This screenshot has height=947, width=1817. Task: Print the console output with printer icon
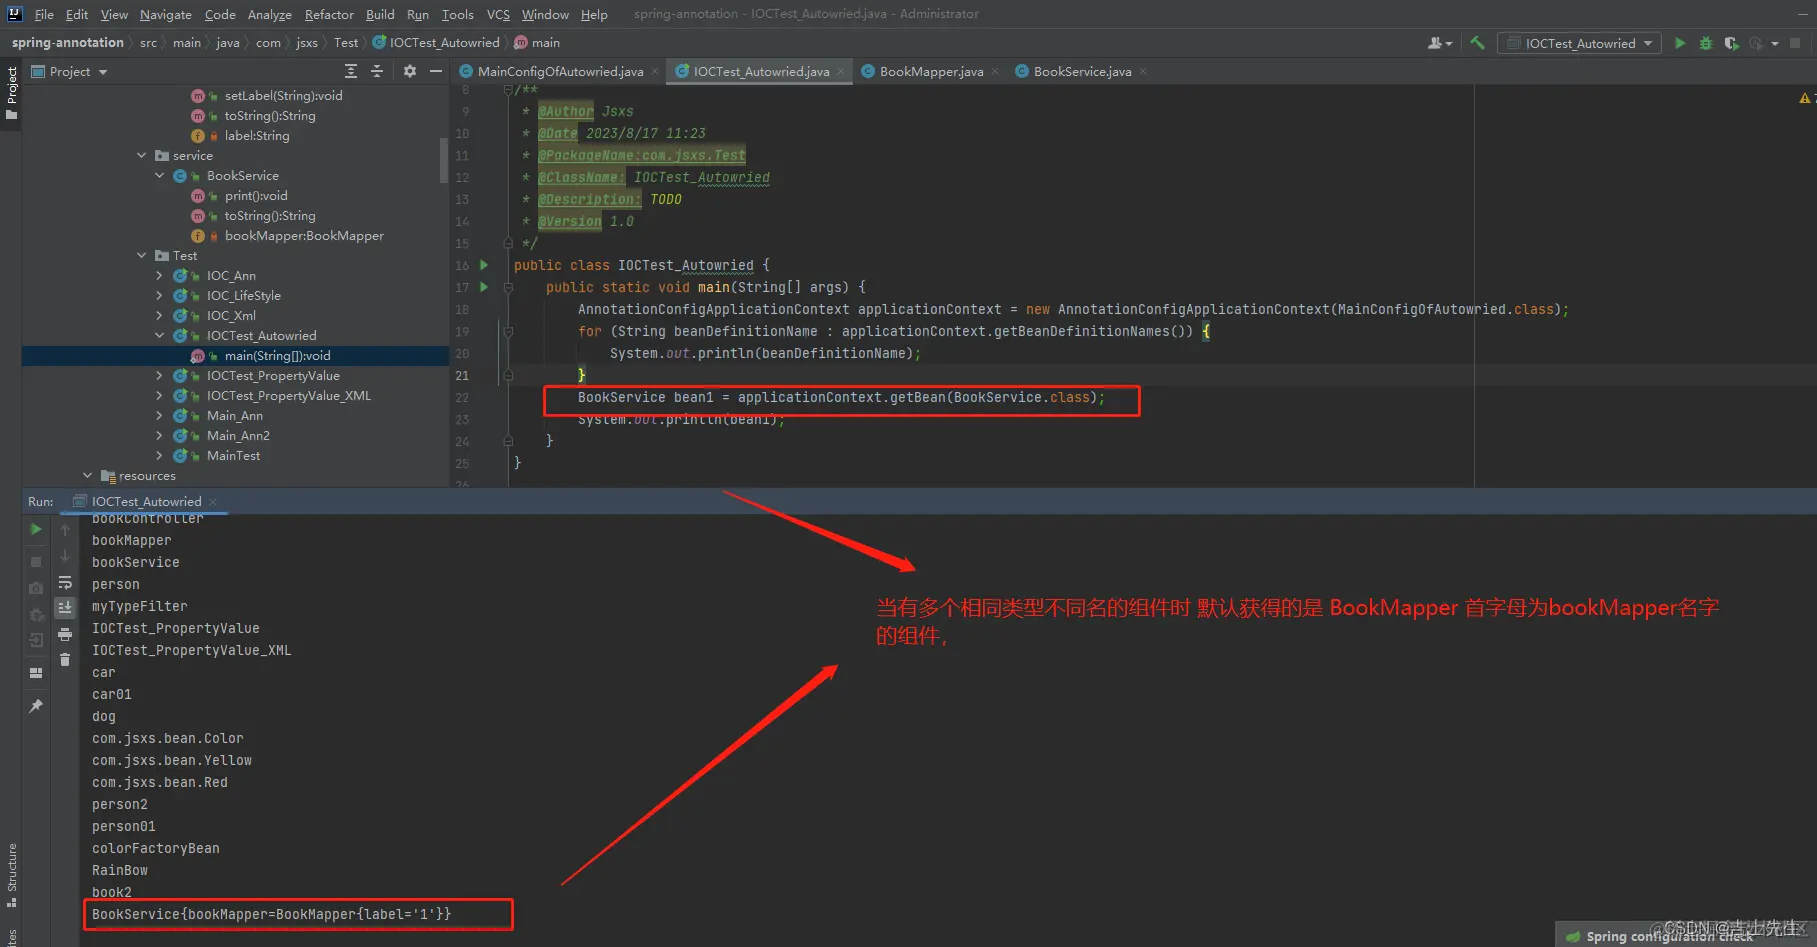[x=65, y=634]
